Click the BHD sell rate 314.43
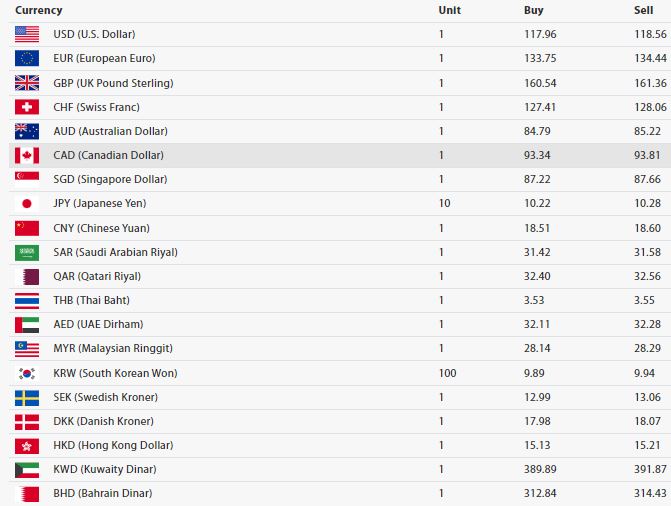Image resolution: width=671 pixels, height=506 pixels. pyautogui.click(x=650, y=493)
